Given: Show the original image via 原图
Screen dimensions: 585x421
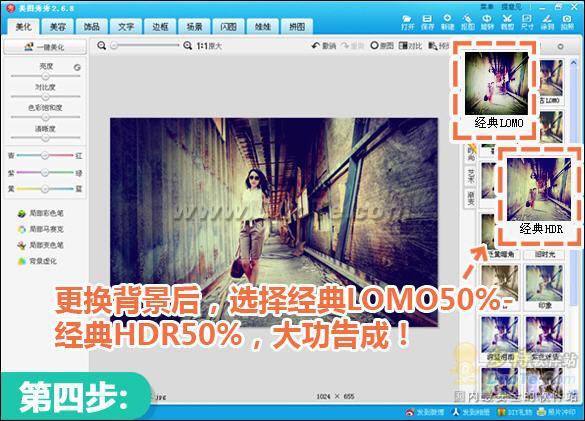Looking at the screenshot, I should (382, 46).
